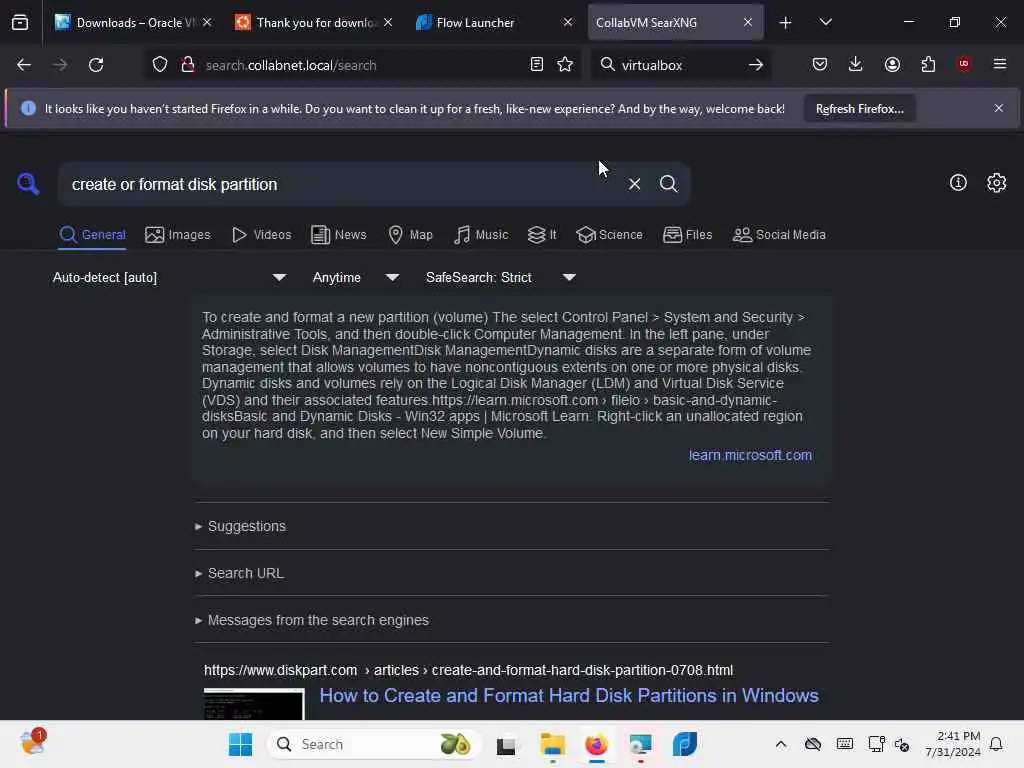Run search with magnifier button
This screenshot has height=768, width=1024.
click(668, 184)
